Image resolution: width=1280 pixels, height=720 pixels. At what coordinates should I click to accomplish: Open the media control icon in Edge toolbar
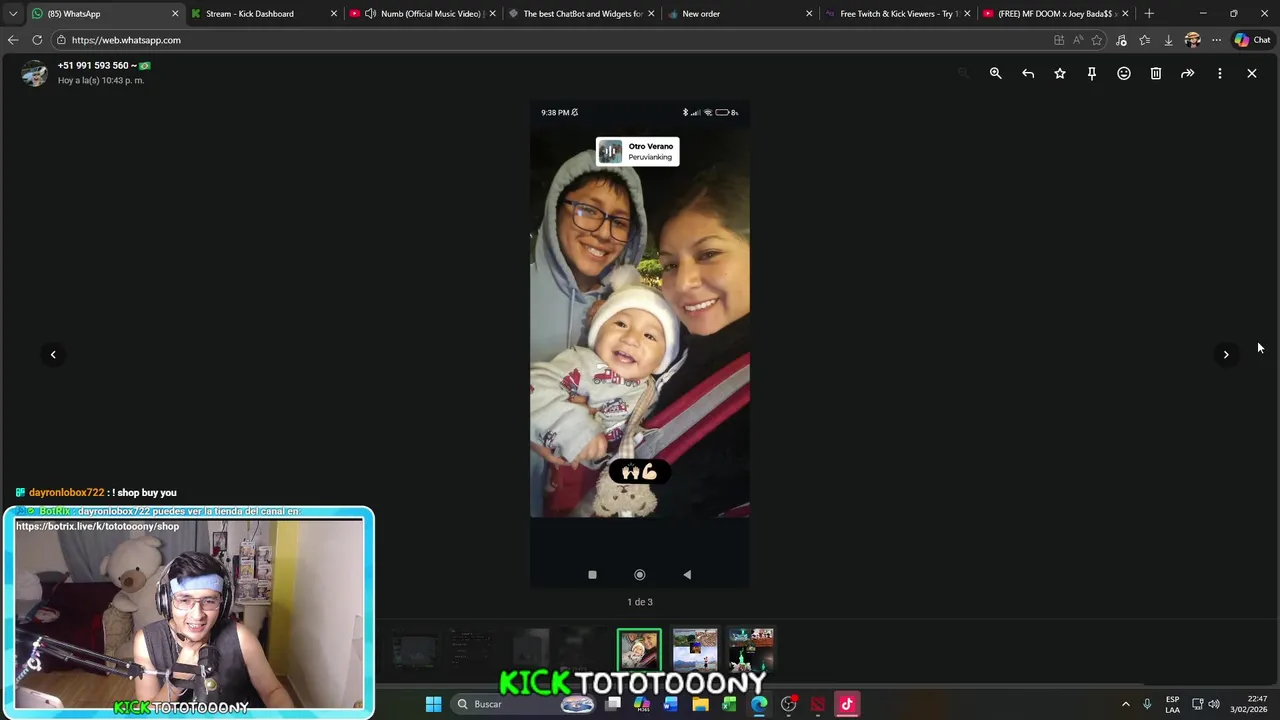(1121, 40)
